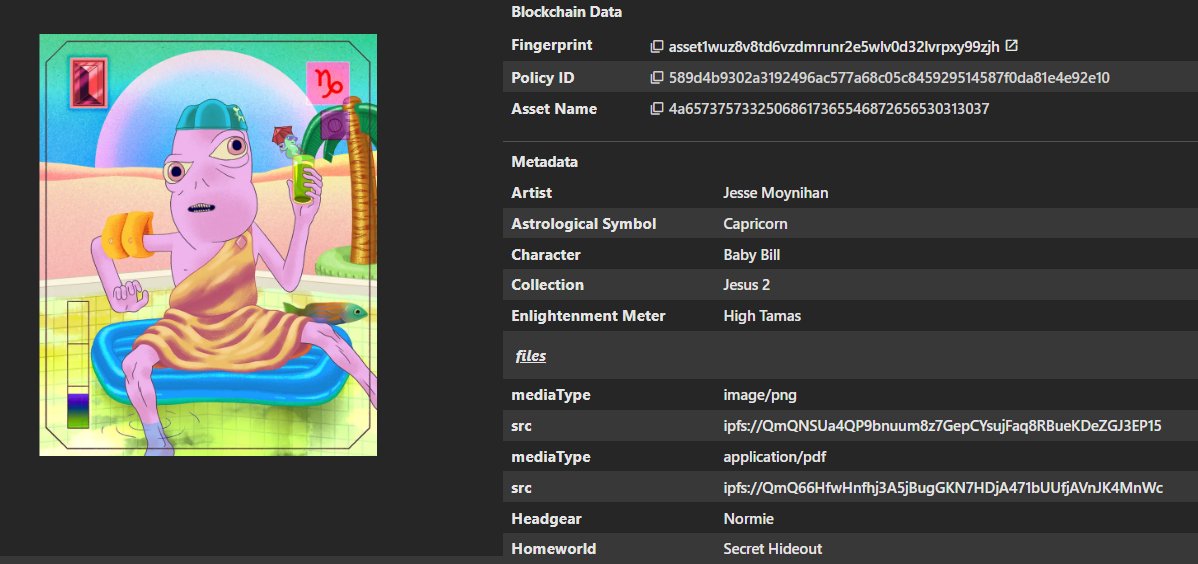Select collection value Jesus 2
The image size is (1198, 564).
coord(746,285)
